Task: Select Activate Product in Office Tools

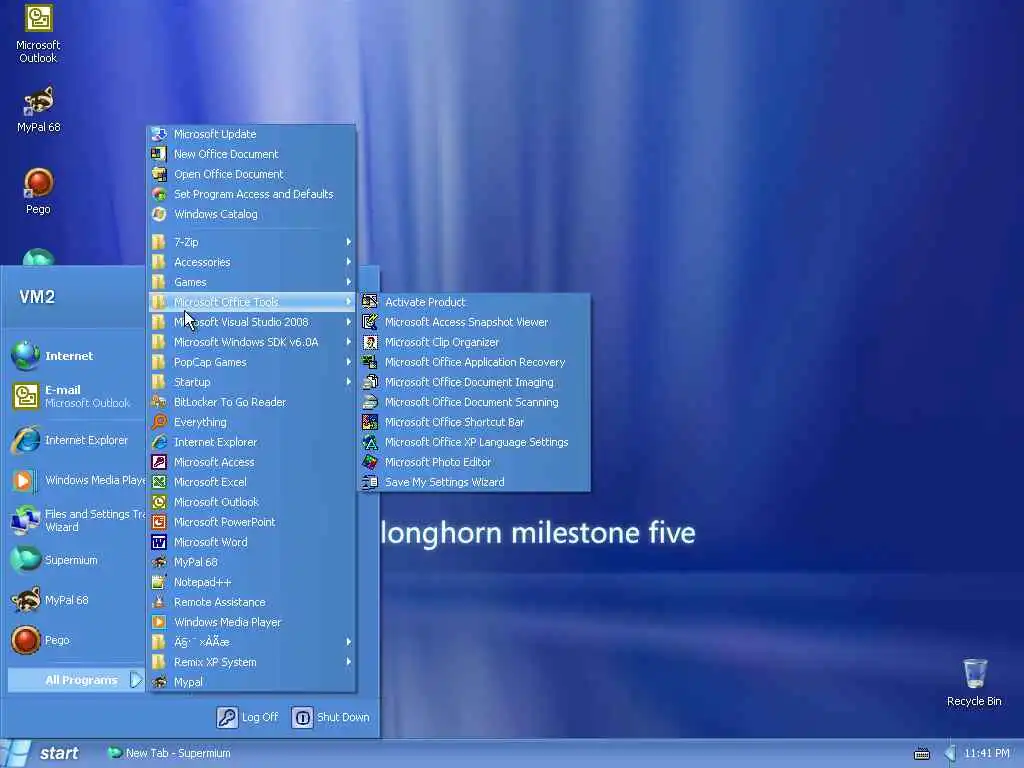Action: pyautogui.click(x=475, y=302)
